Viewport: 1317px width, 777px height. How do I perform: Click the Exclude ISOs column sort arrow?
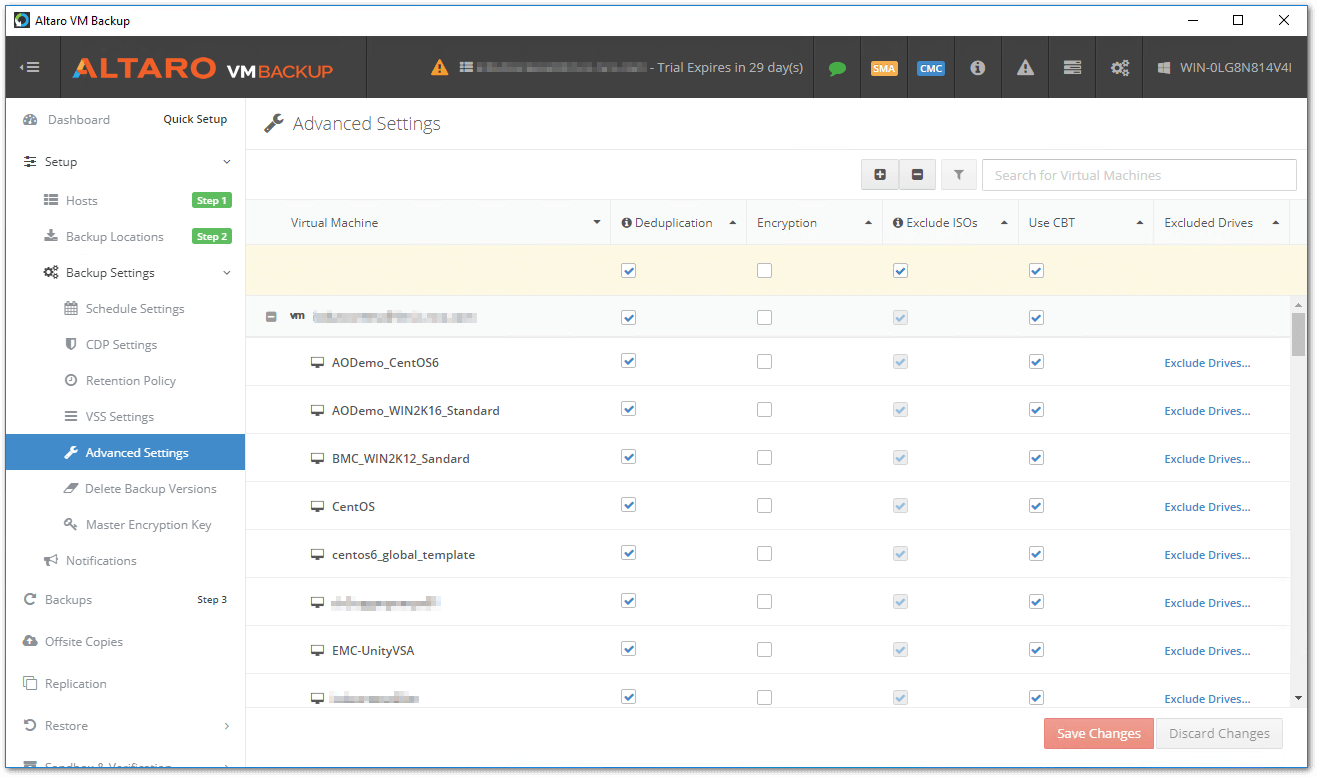tap(1004, 223)
